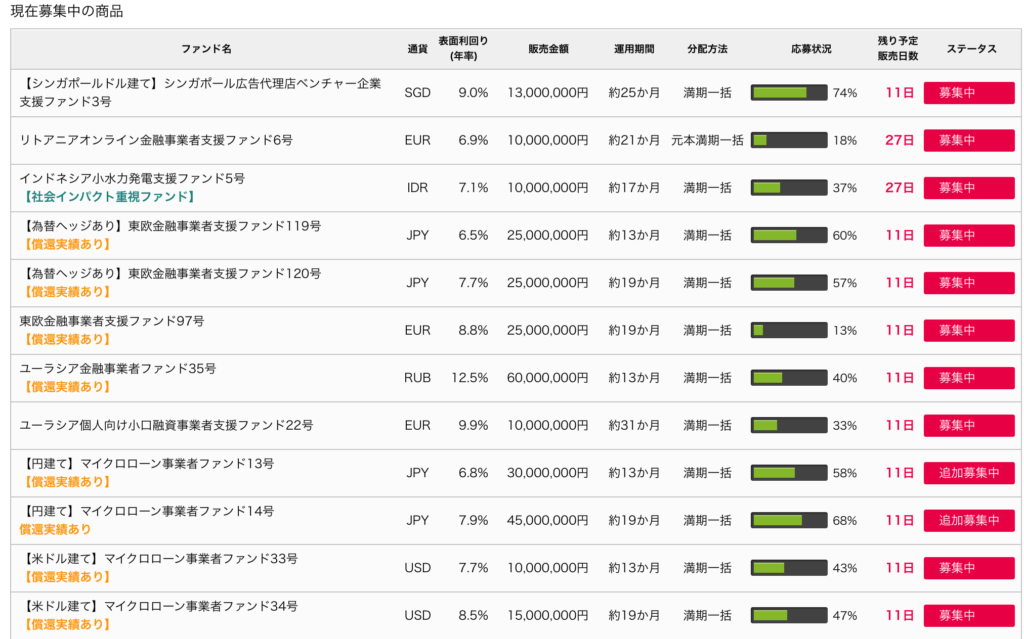Click 募集中 button for ユーラシア個人向け小口融資 fund 22号
The image size is (1024, 639).
click(968, 425)
